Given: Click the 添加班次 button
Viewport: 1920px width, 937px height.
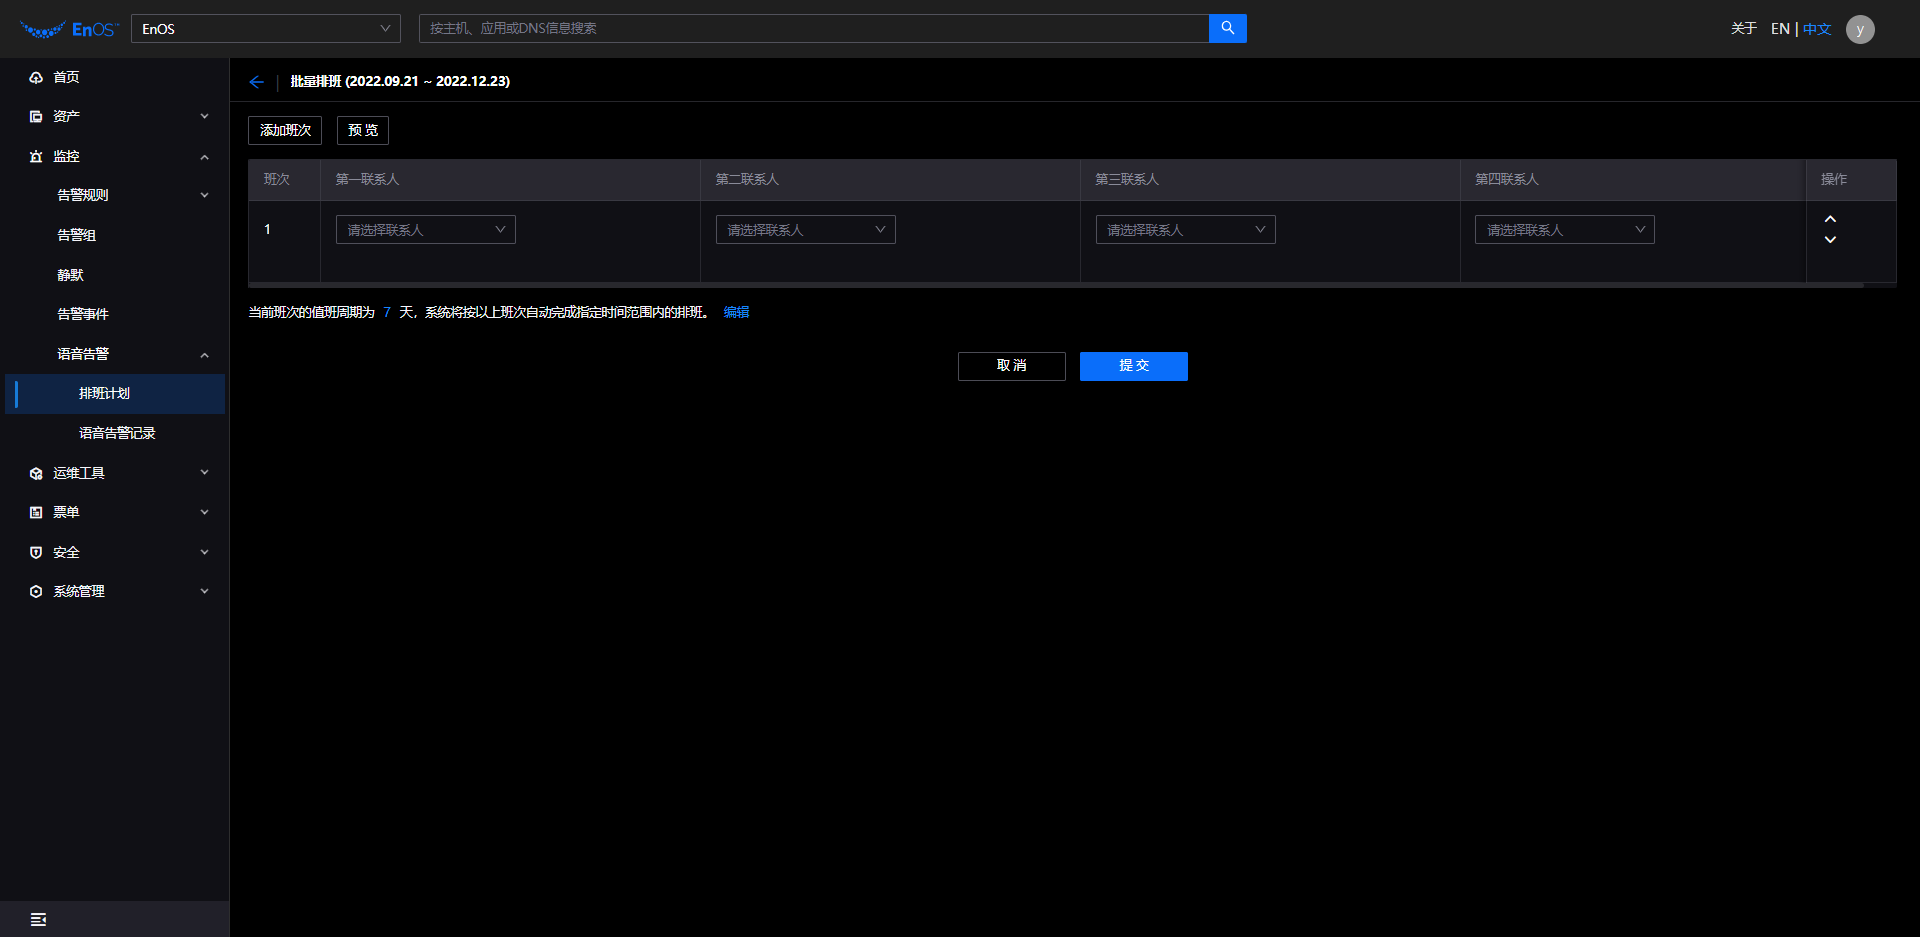Looking at the screenshot, I should [x=285, y=130].
